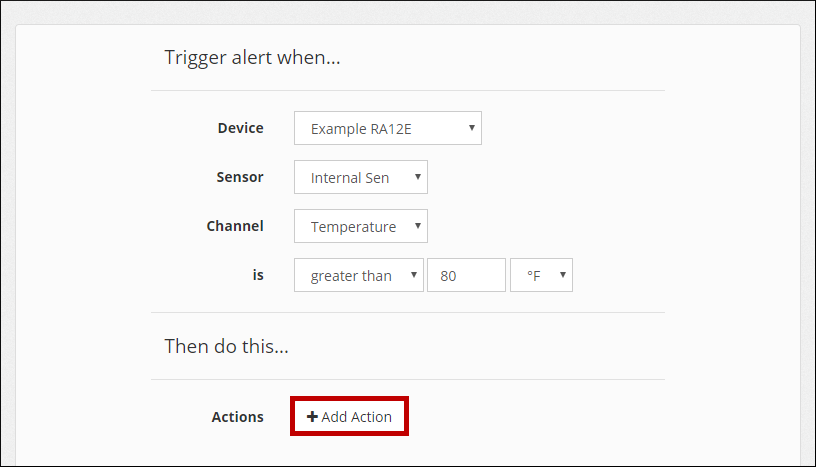Image resolution: width=816 pixels, height=467 pixels.
Task: Click the Actions field label
Action: pyautogui.click(x=237, y=417)
